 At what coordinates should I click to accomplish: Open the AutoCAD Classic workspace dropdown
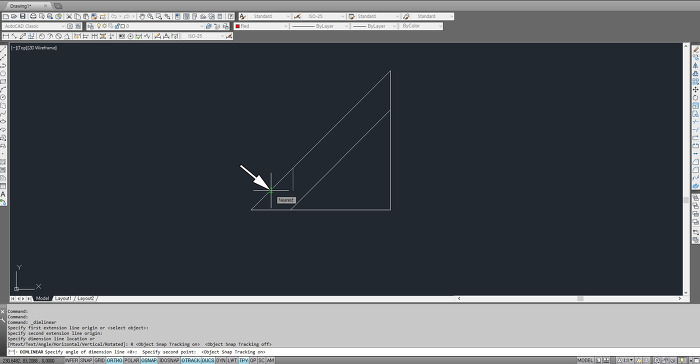[x=34, y=26]
